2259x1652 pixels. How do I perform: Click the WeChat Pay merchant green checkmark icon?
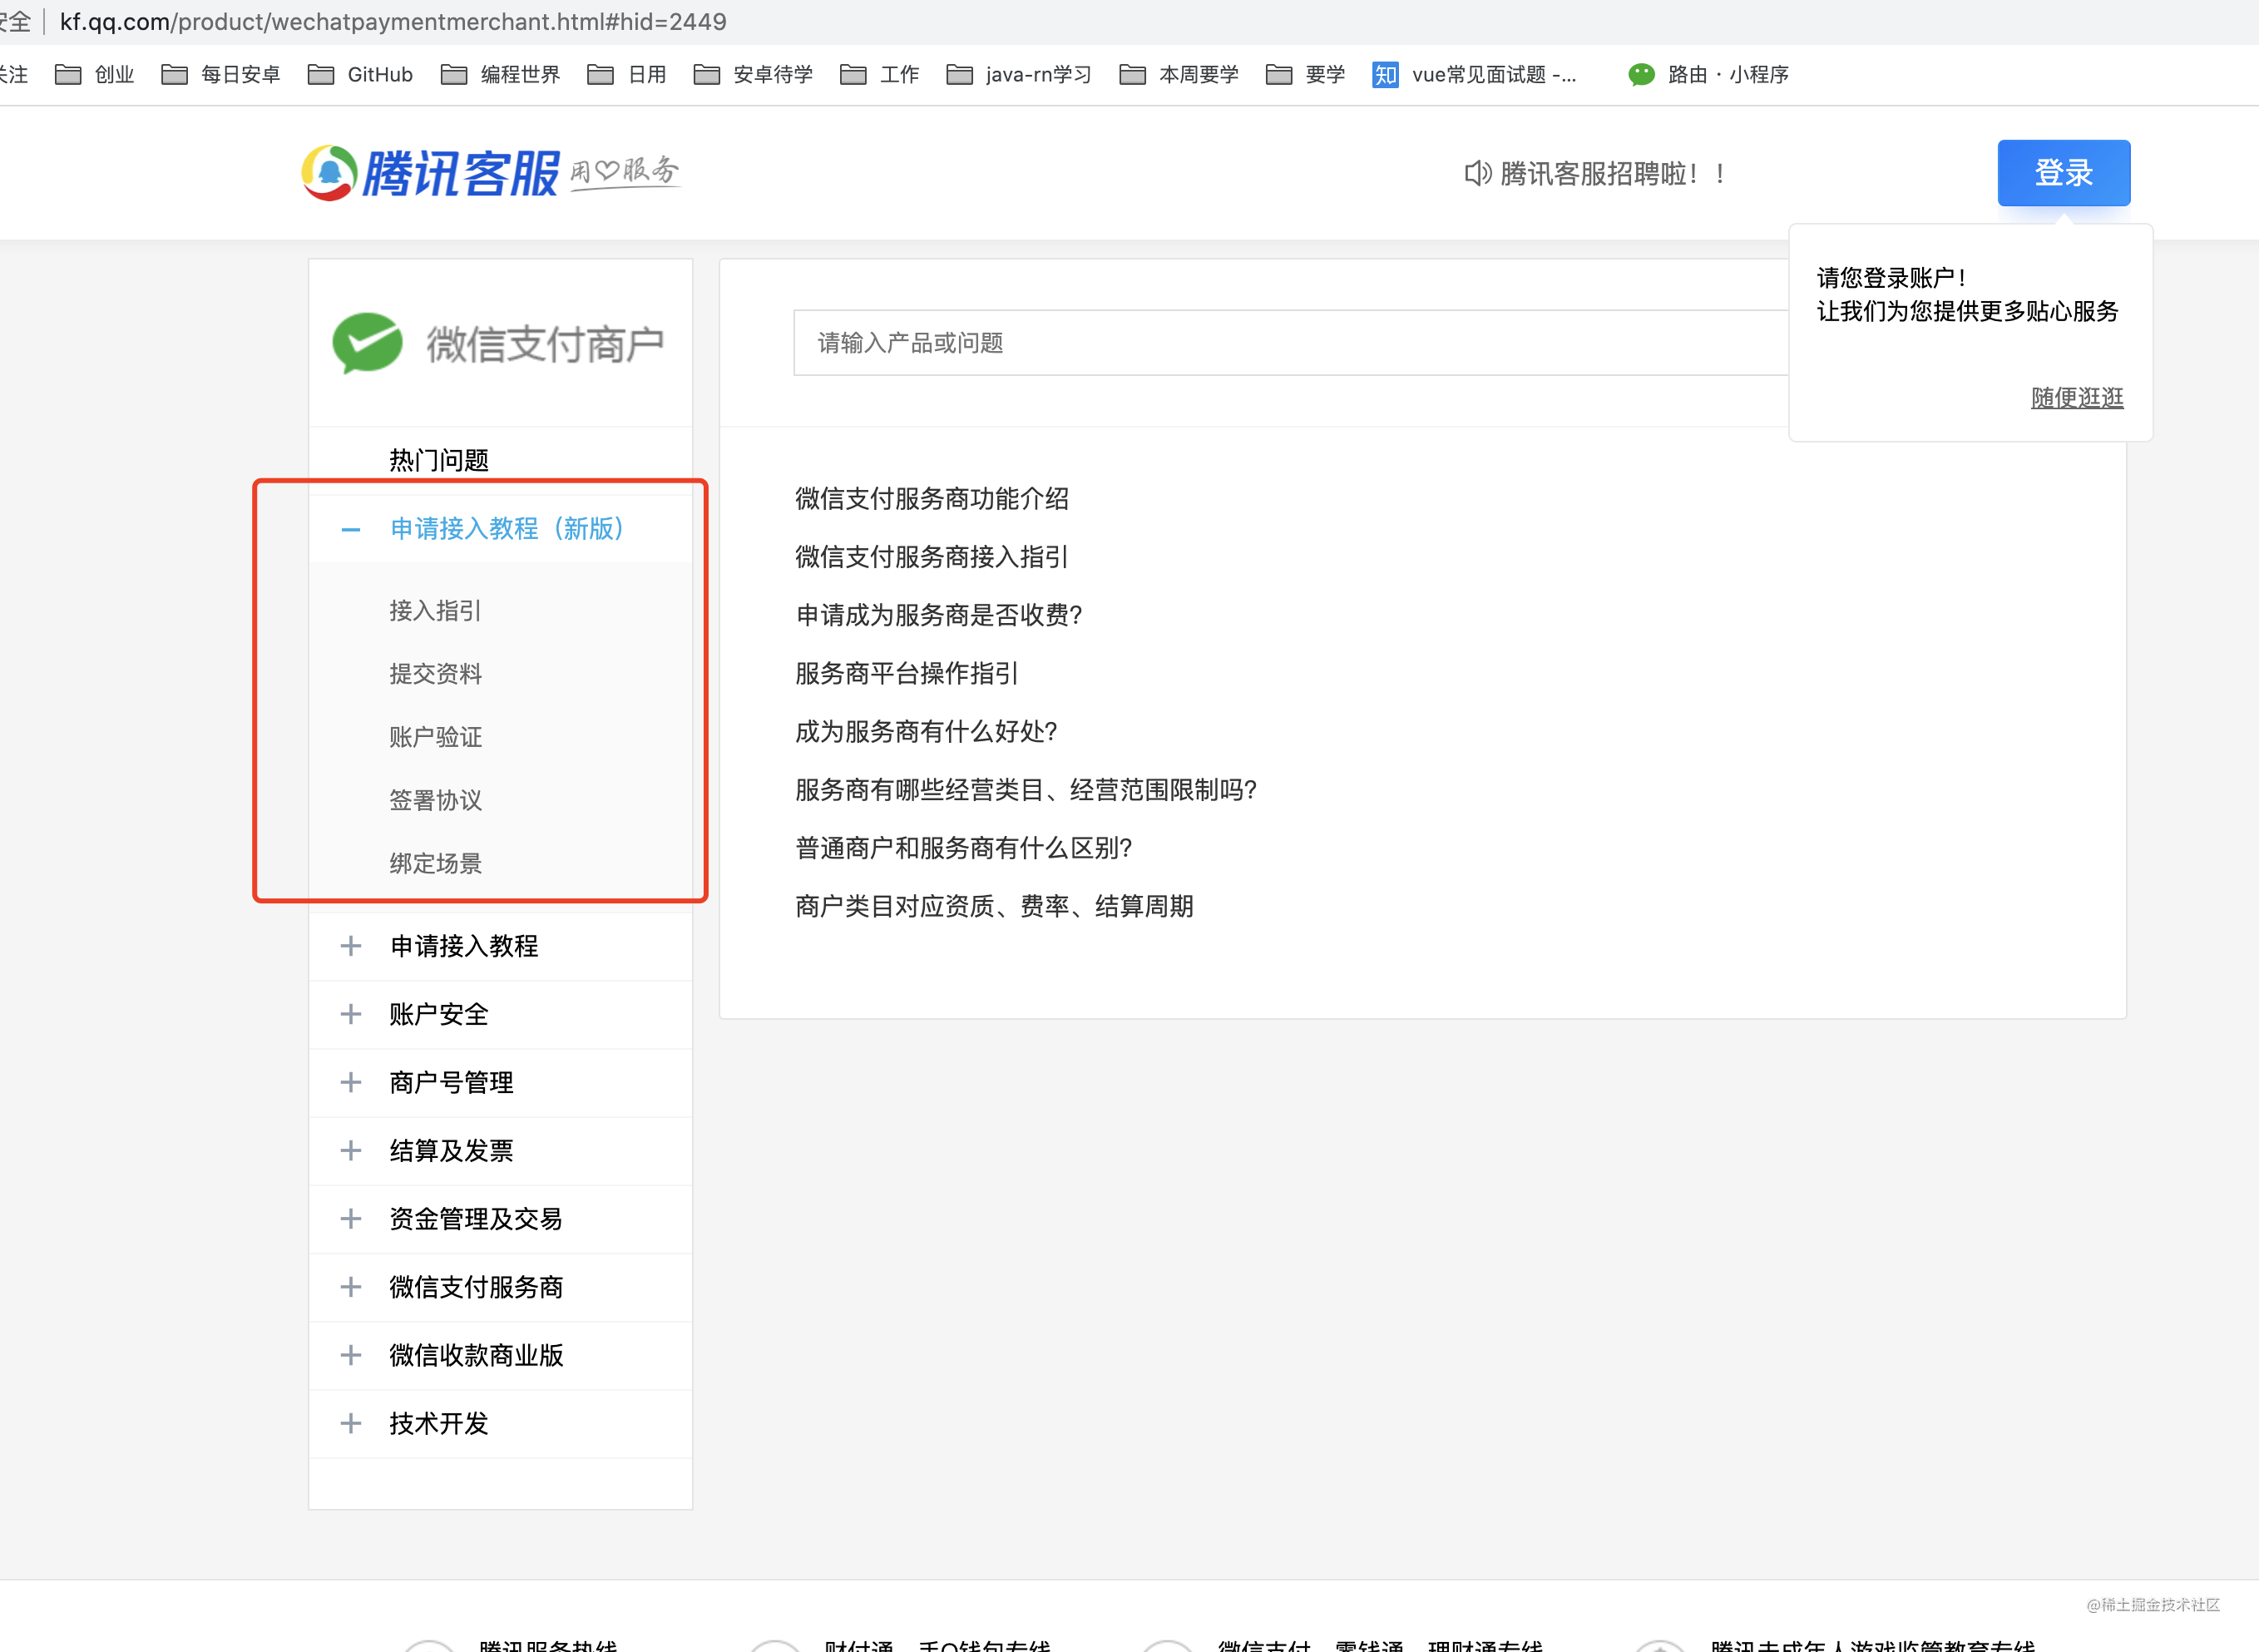click(x=367, y=343)
